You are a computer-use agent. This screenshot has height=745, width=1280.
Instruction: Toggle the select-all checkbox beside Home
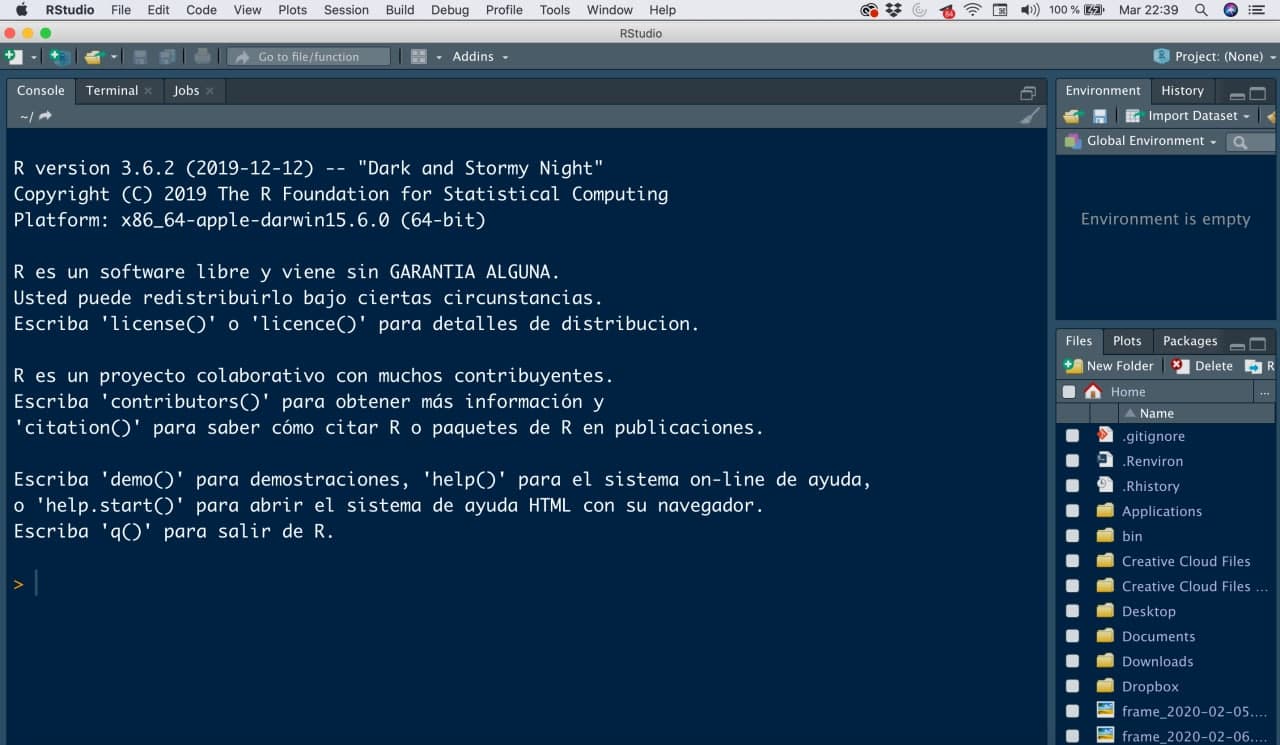point(1069,392)
